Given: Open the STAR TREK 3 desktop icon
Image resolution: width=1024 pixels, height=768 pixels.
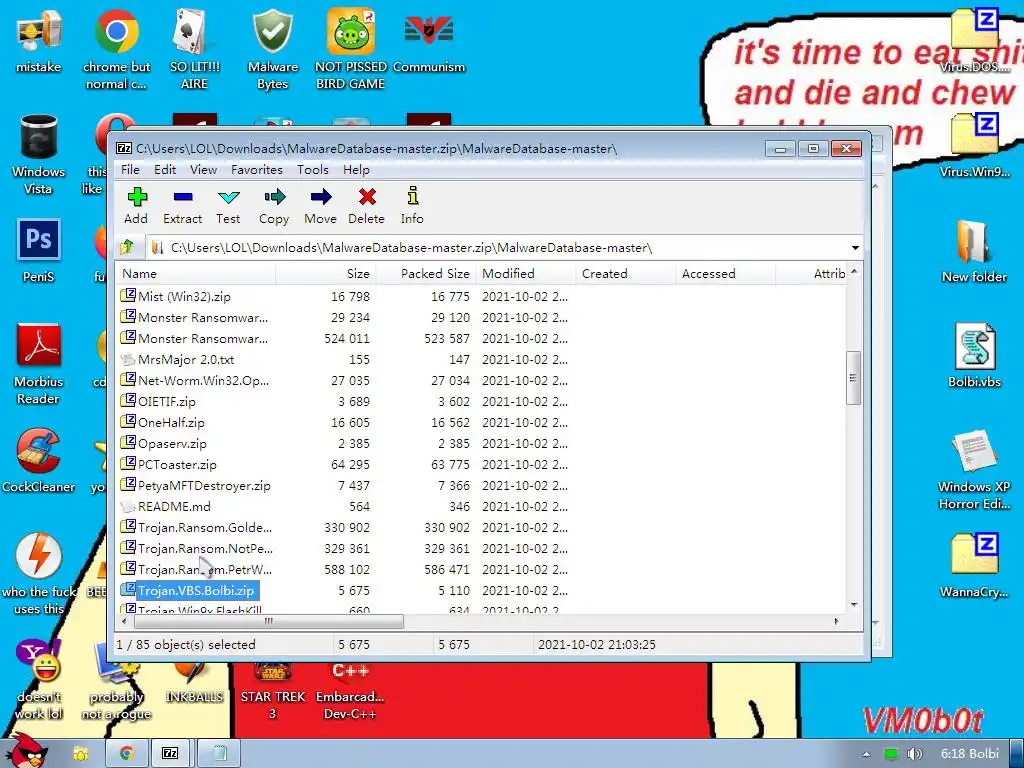Looking at the screenshot, I should tap(273, 692).
